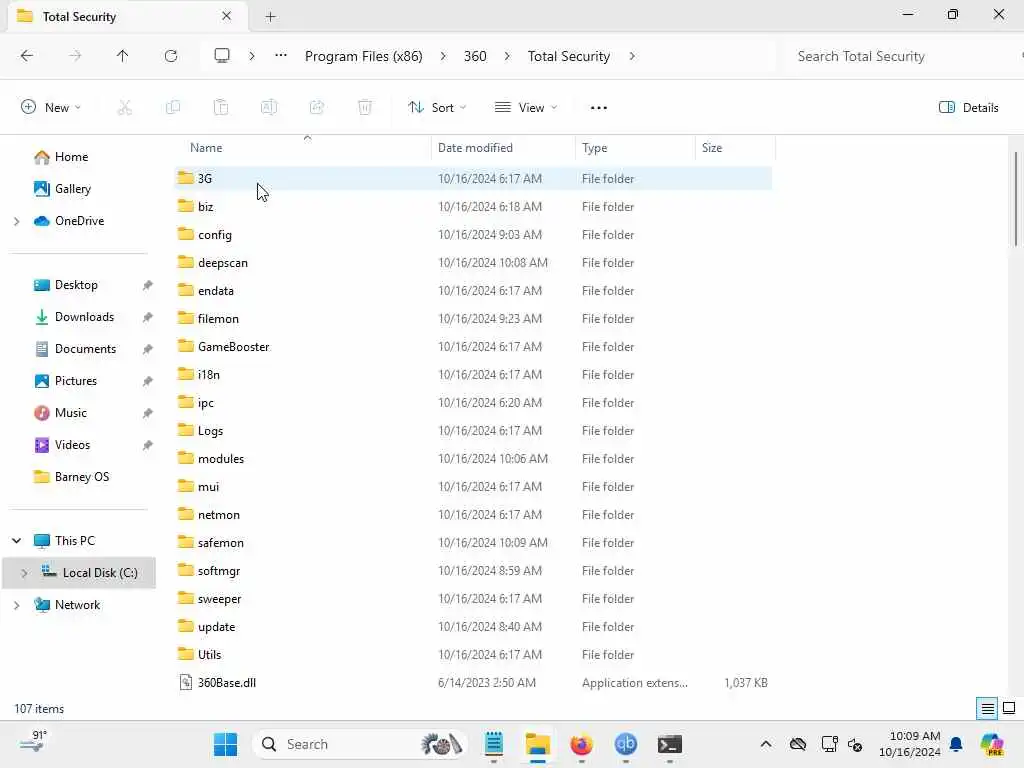Click the Cut toolbar icon
Image resolution: width=1024 pixels, height=768 pixels.
coord(125,108)
